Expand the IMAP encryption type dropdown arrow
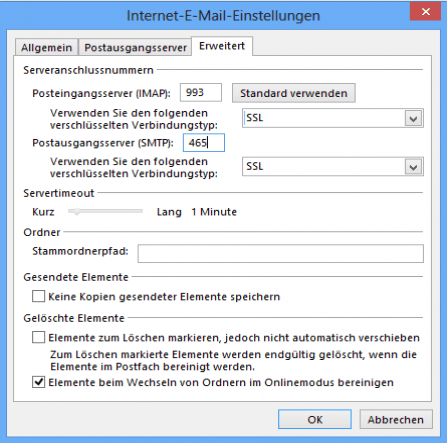 (413, 118)
